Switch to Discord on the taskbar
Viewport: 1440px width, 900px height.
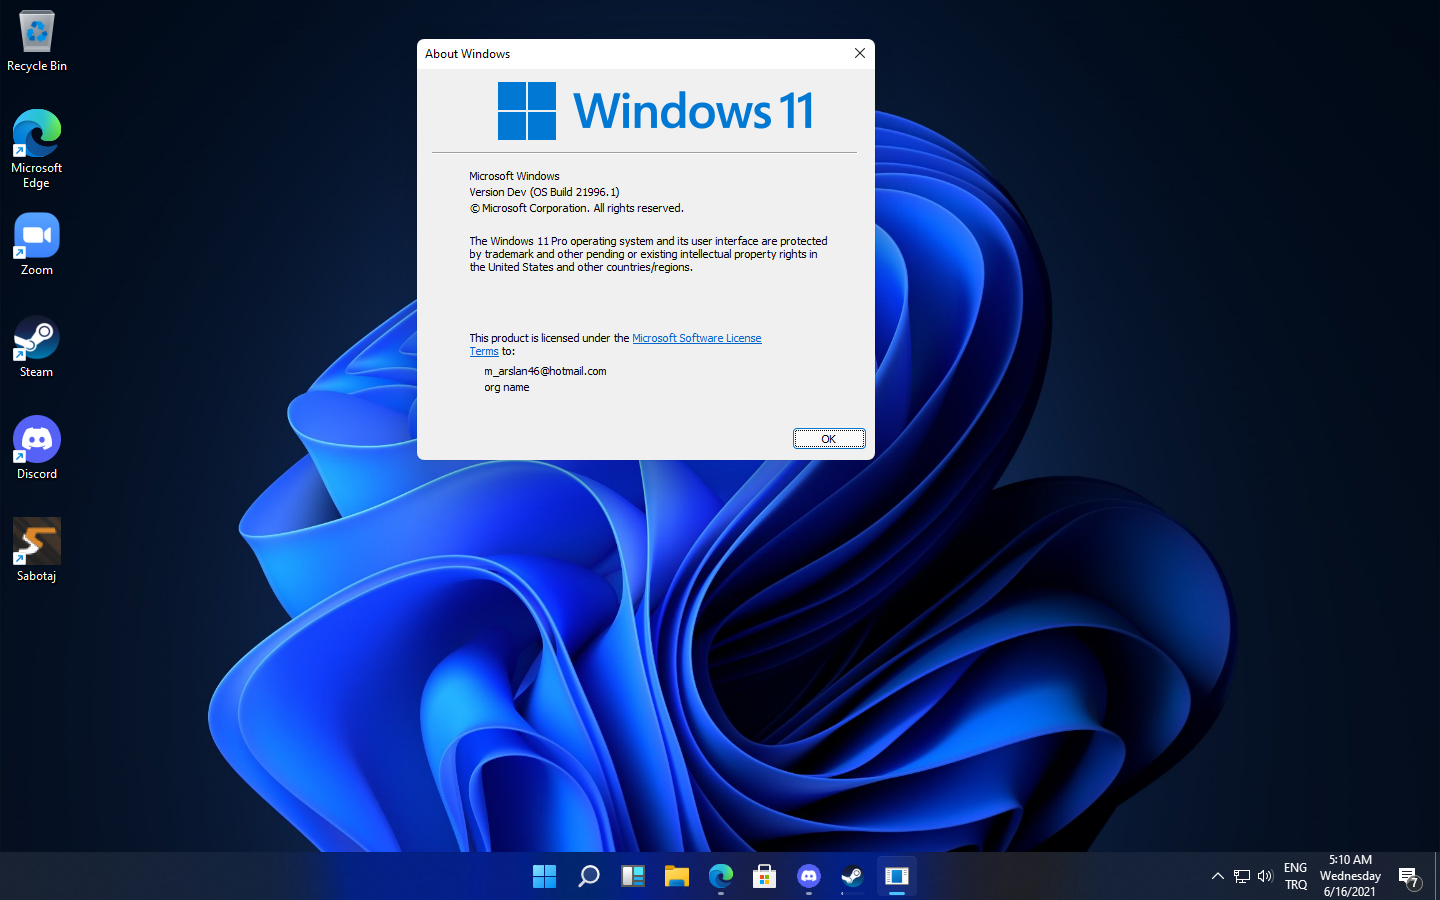(809, 876)
